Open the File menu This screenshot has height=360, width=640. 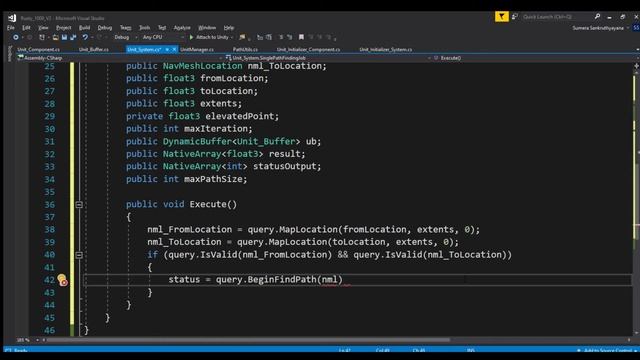[11, 28]
